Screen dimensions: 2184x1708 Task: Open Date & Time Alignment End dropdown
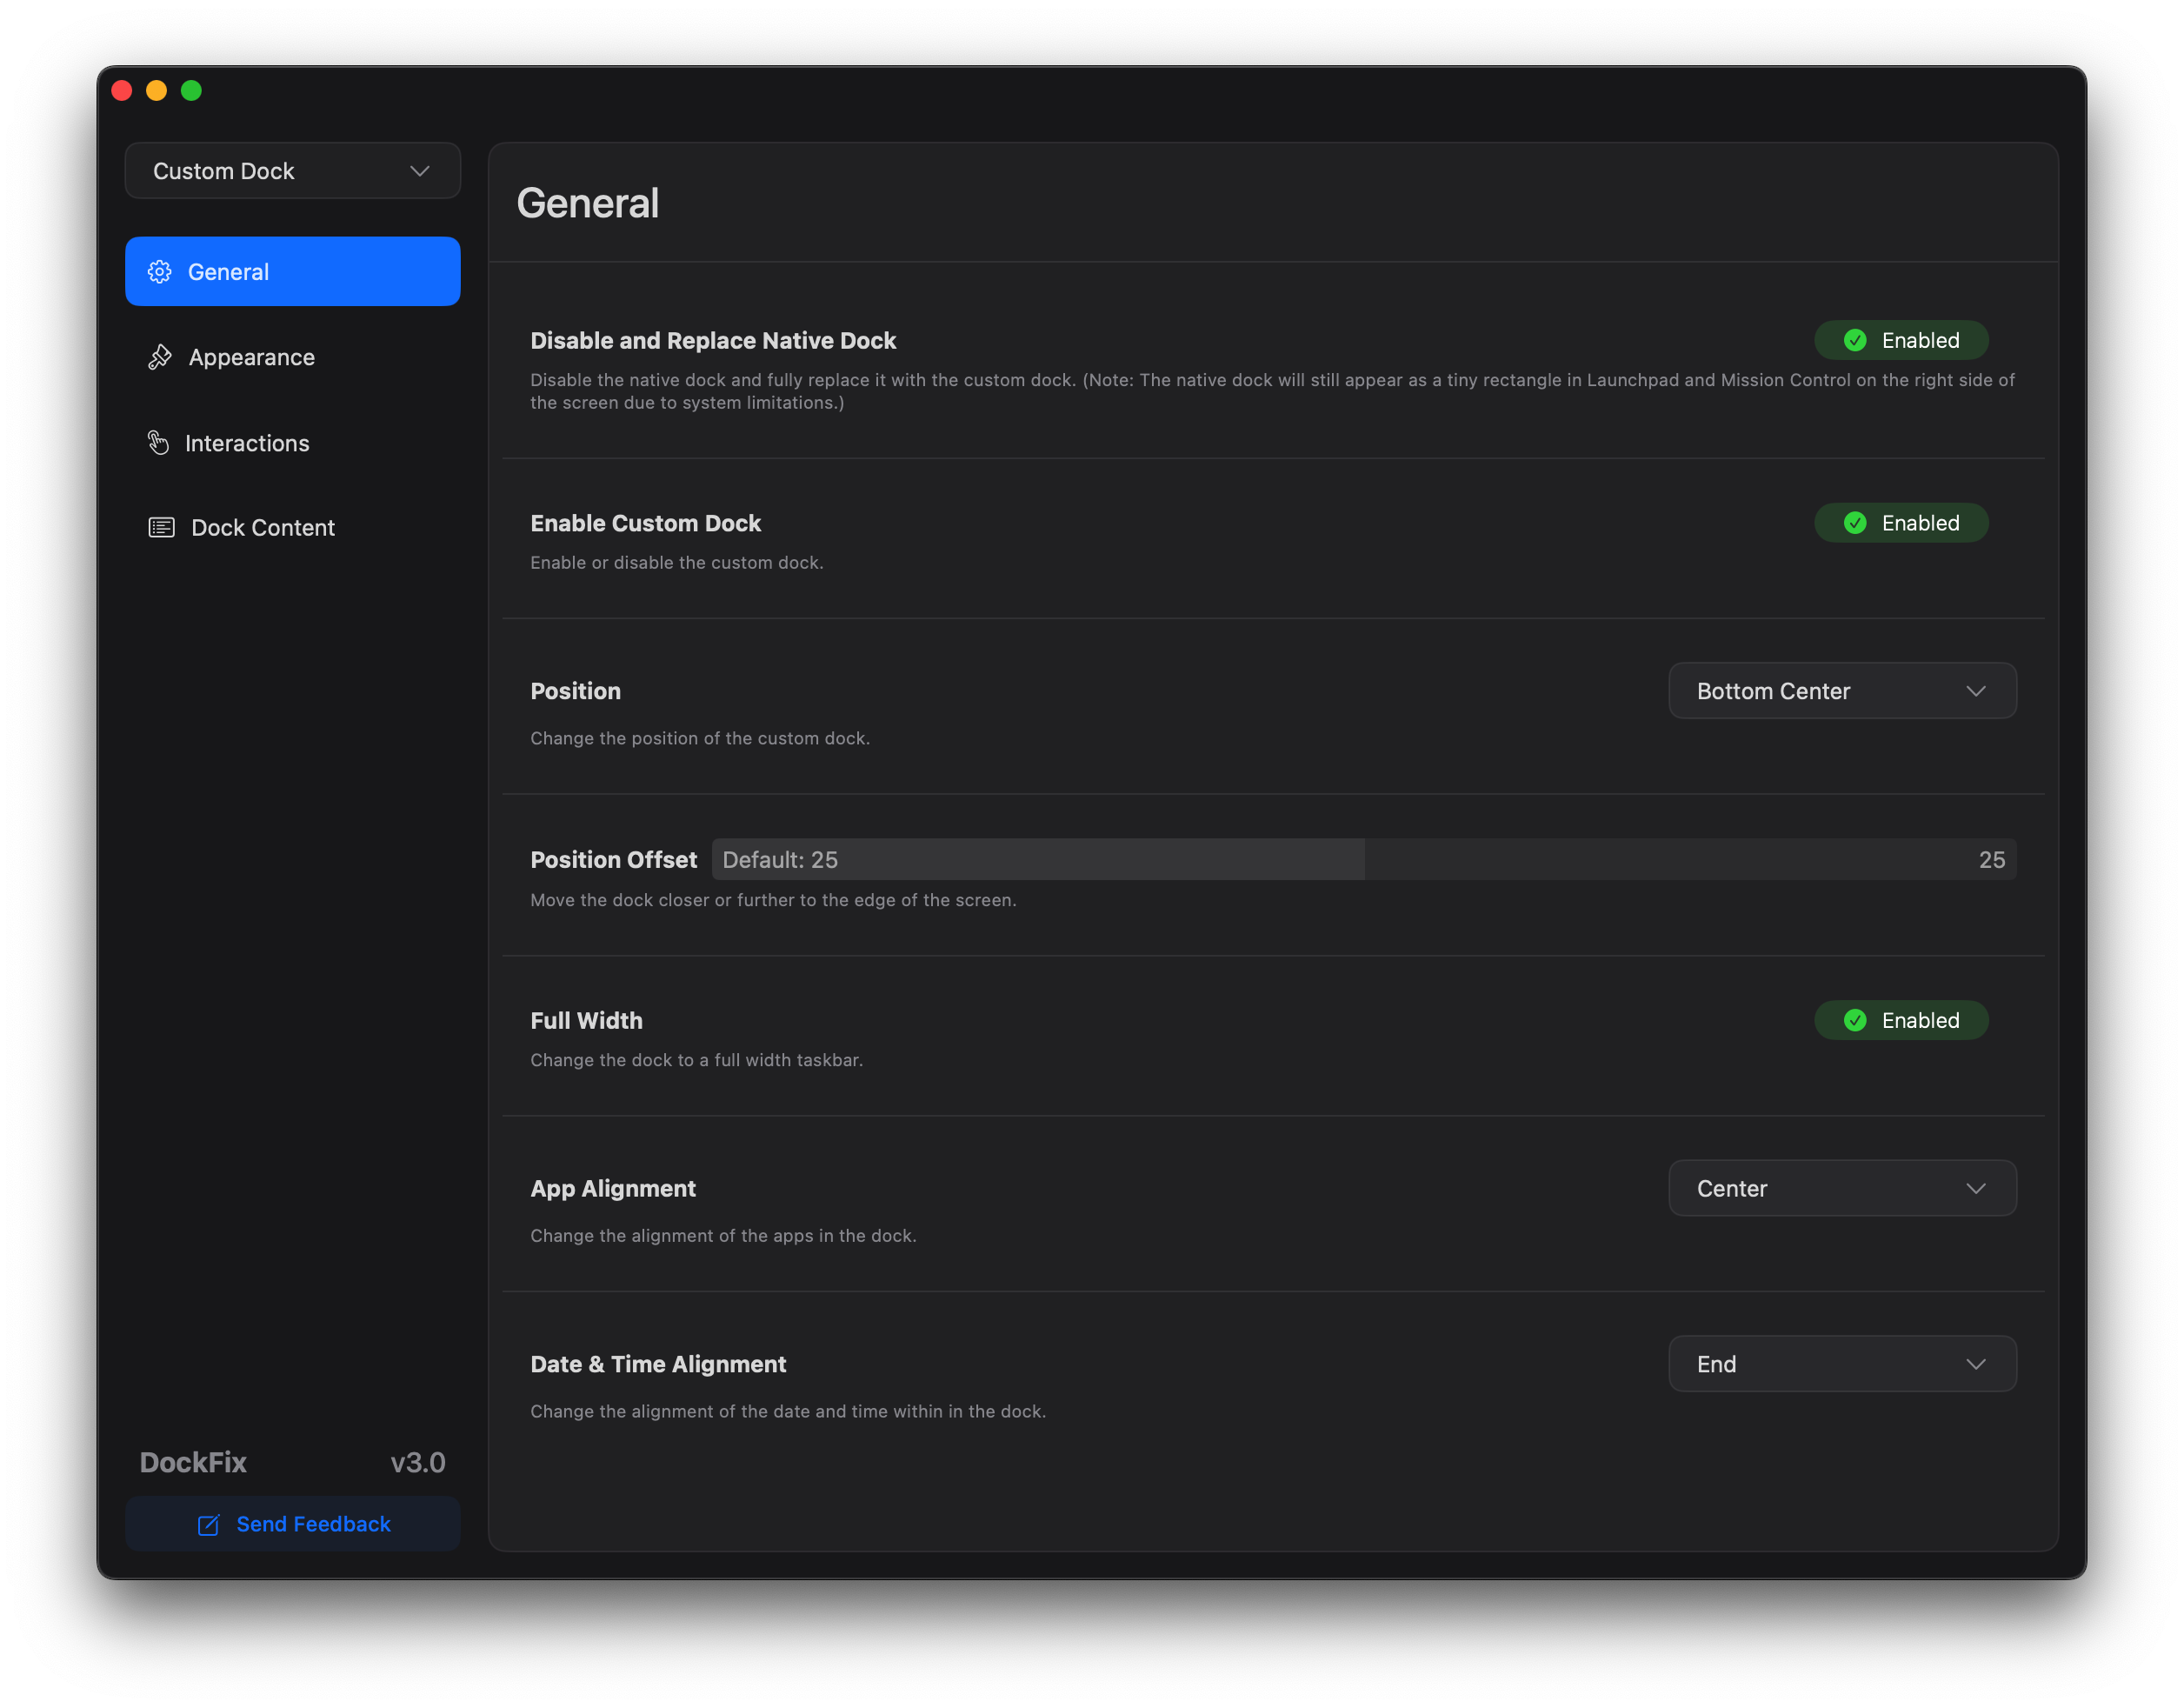point(1842,1364)
